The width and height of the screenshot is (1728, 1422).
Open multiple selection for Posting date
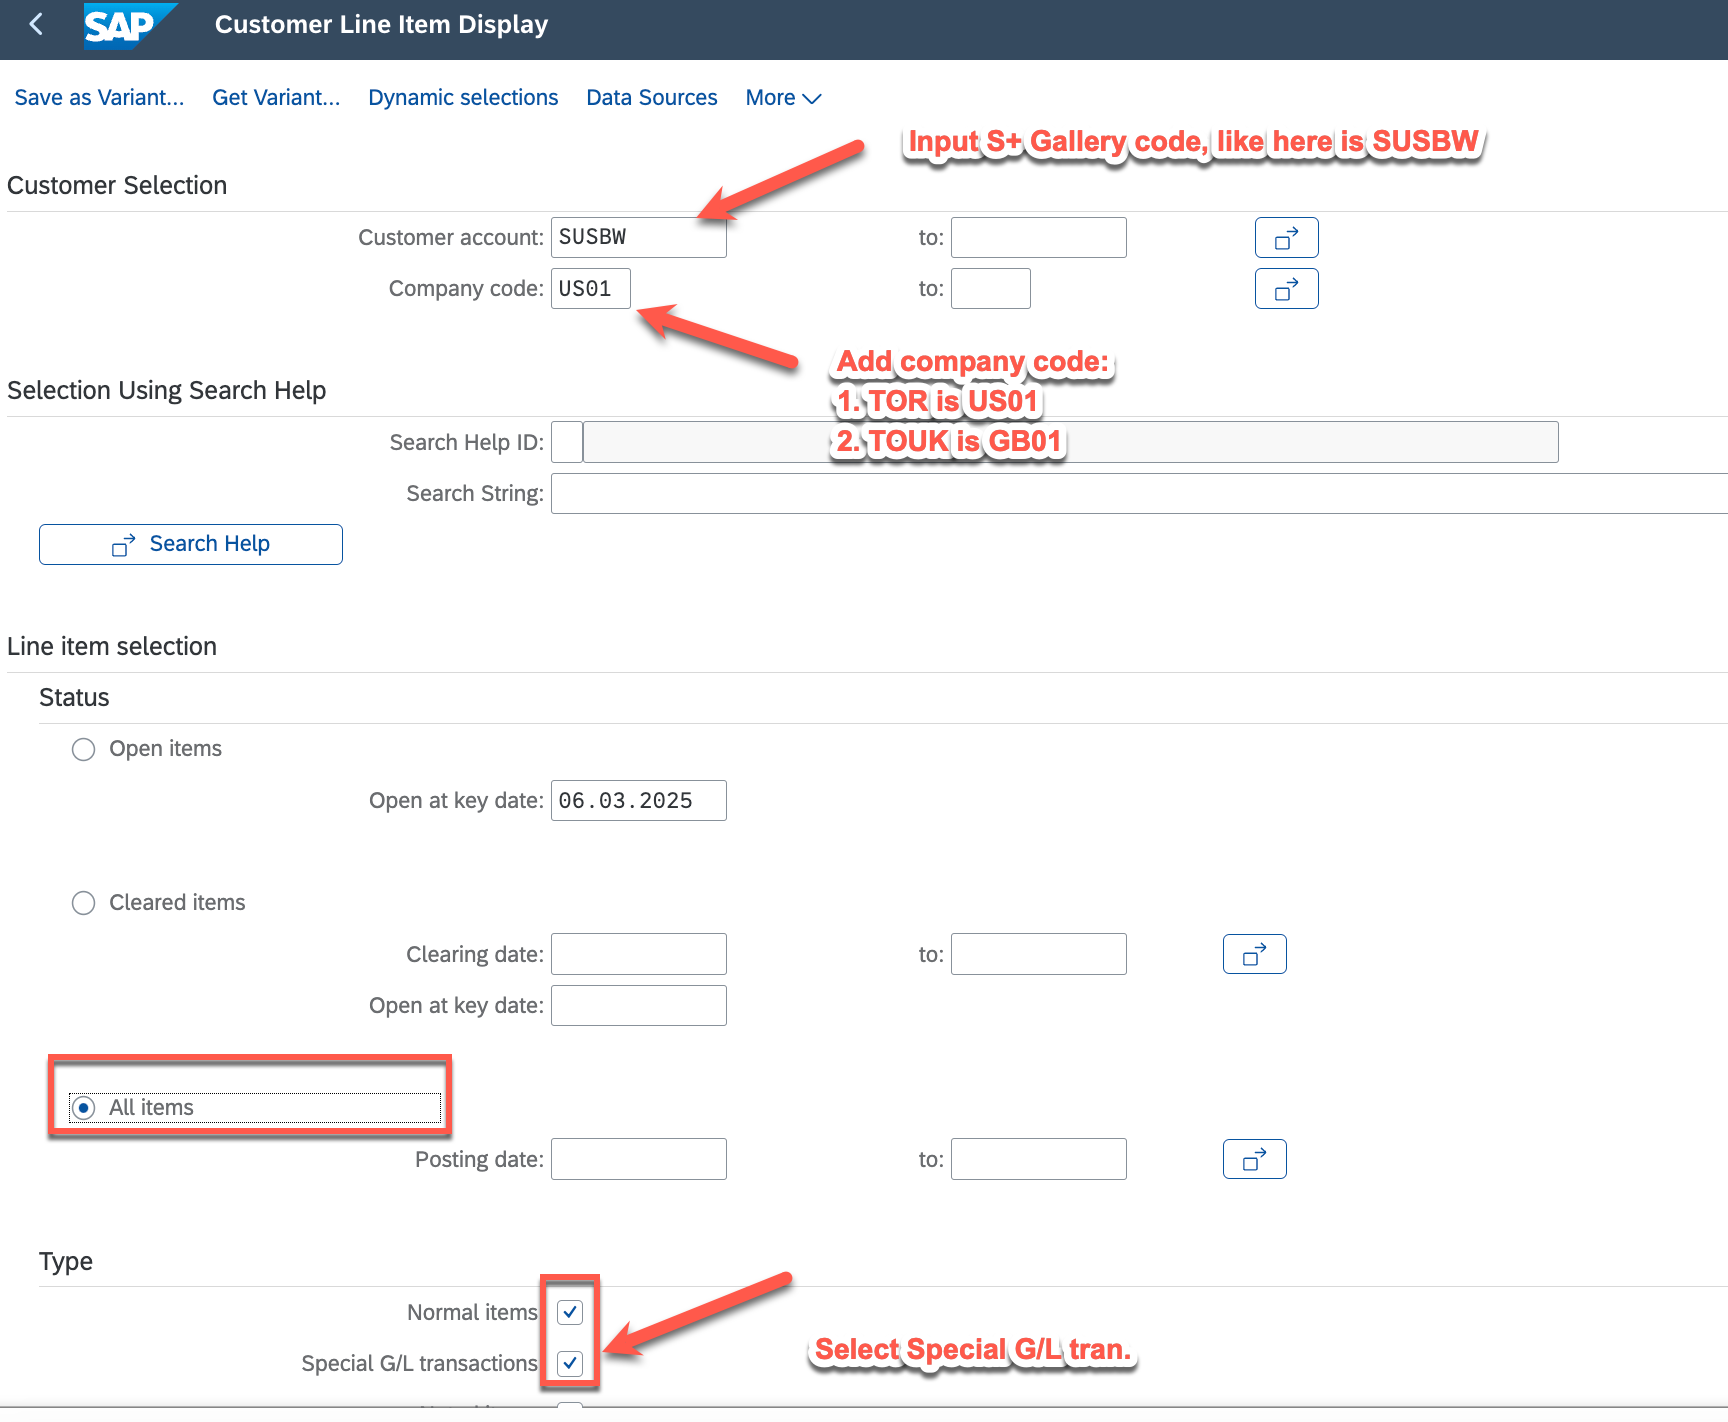(1254, 1160)
